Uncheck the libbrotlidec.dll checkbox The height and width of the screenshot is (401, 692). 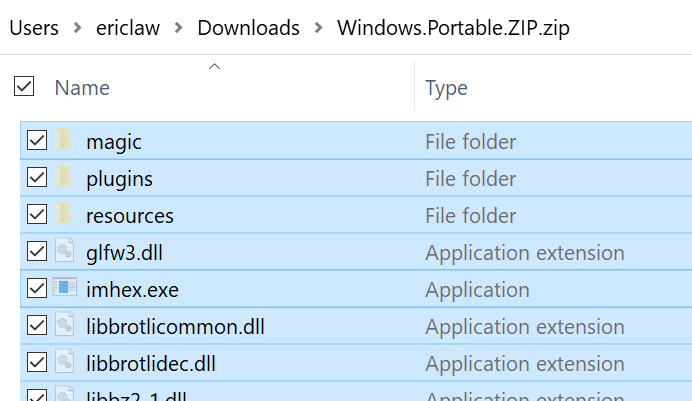coord(37,363)
